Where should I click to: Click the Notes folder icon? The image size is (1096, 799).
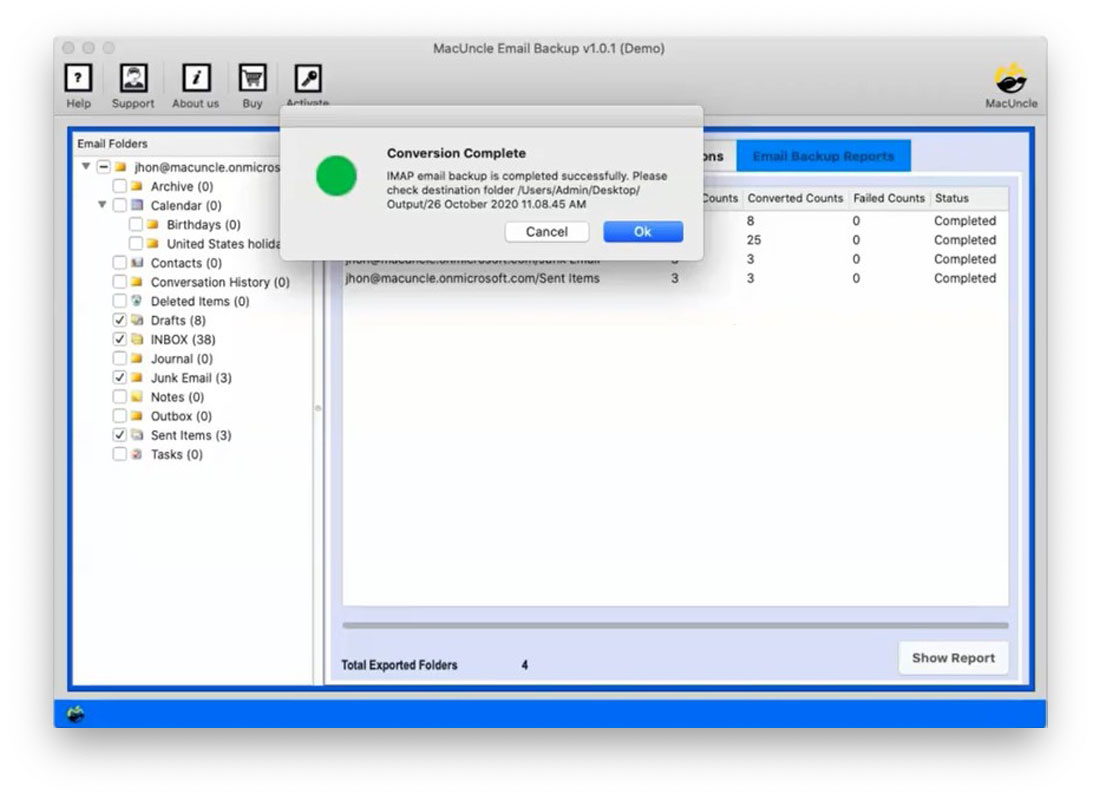(x=137, y=396)
